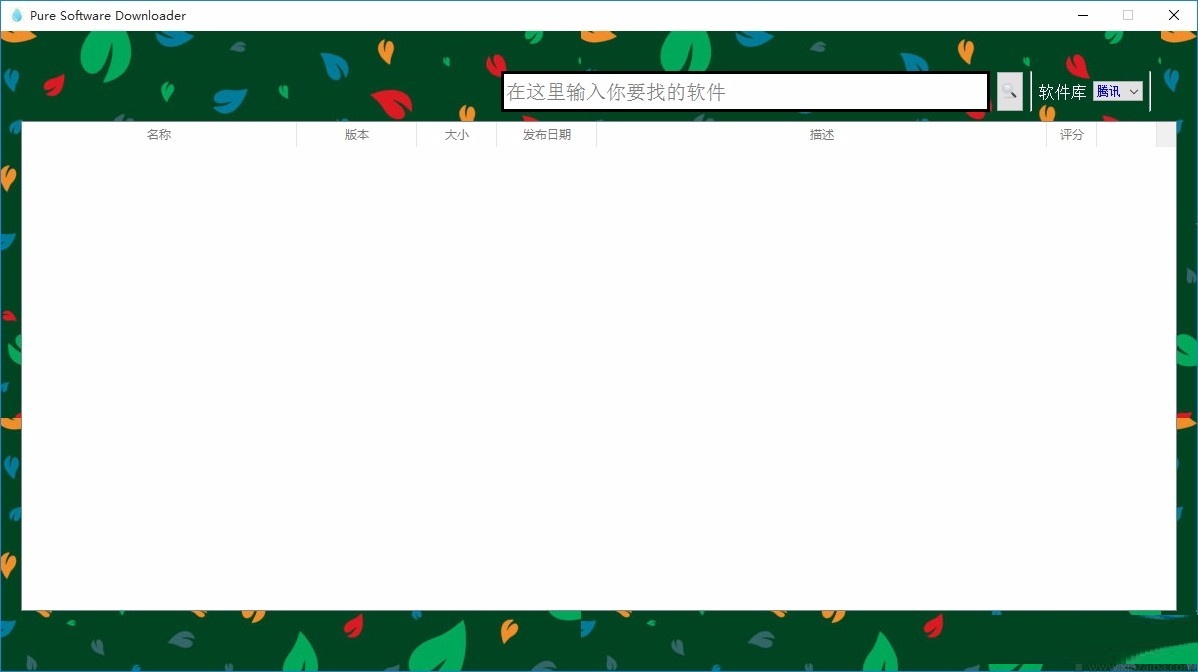This screenshot has width=1198, height=672.
Task: Close the Pure Software Downloader window
Action: click(1174, 15)
